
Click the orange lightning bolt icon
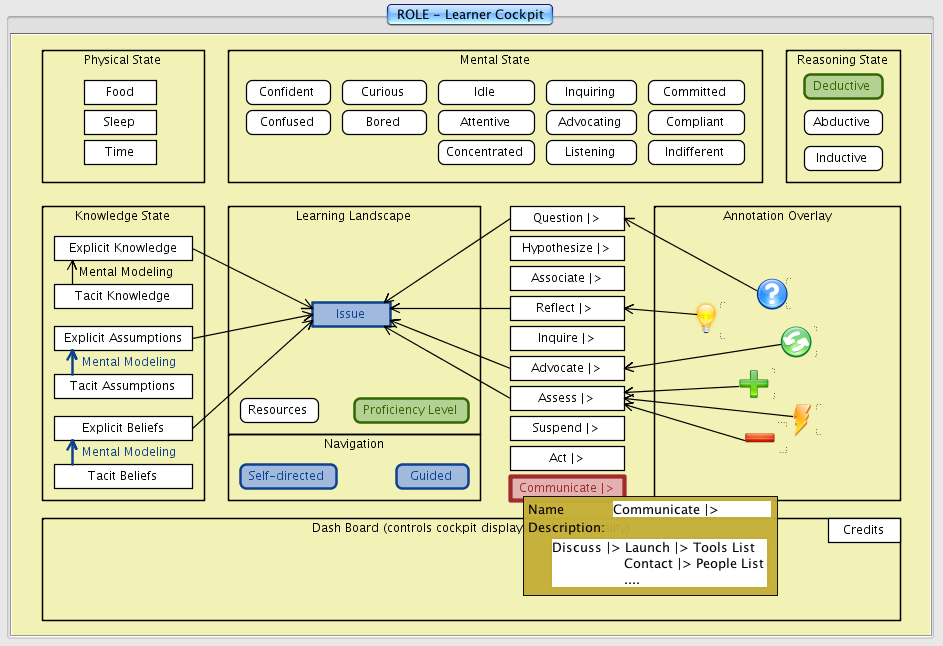tap(801, 419)
